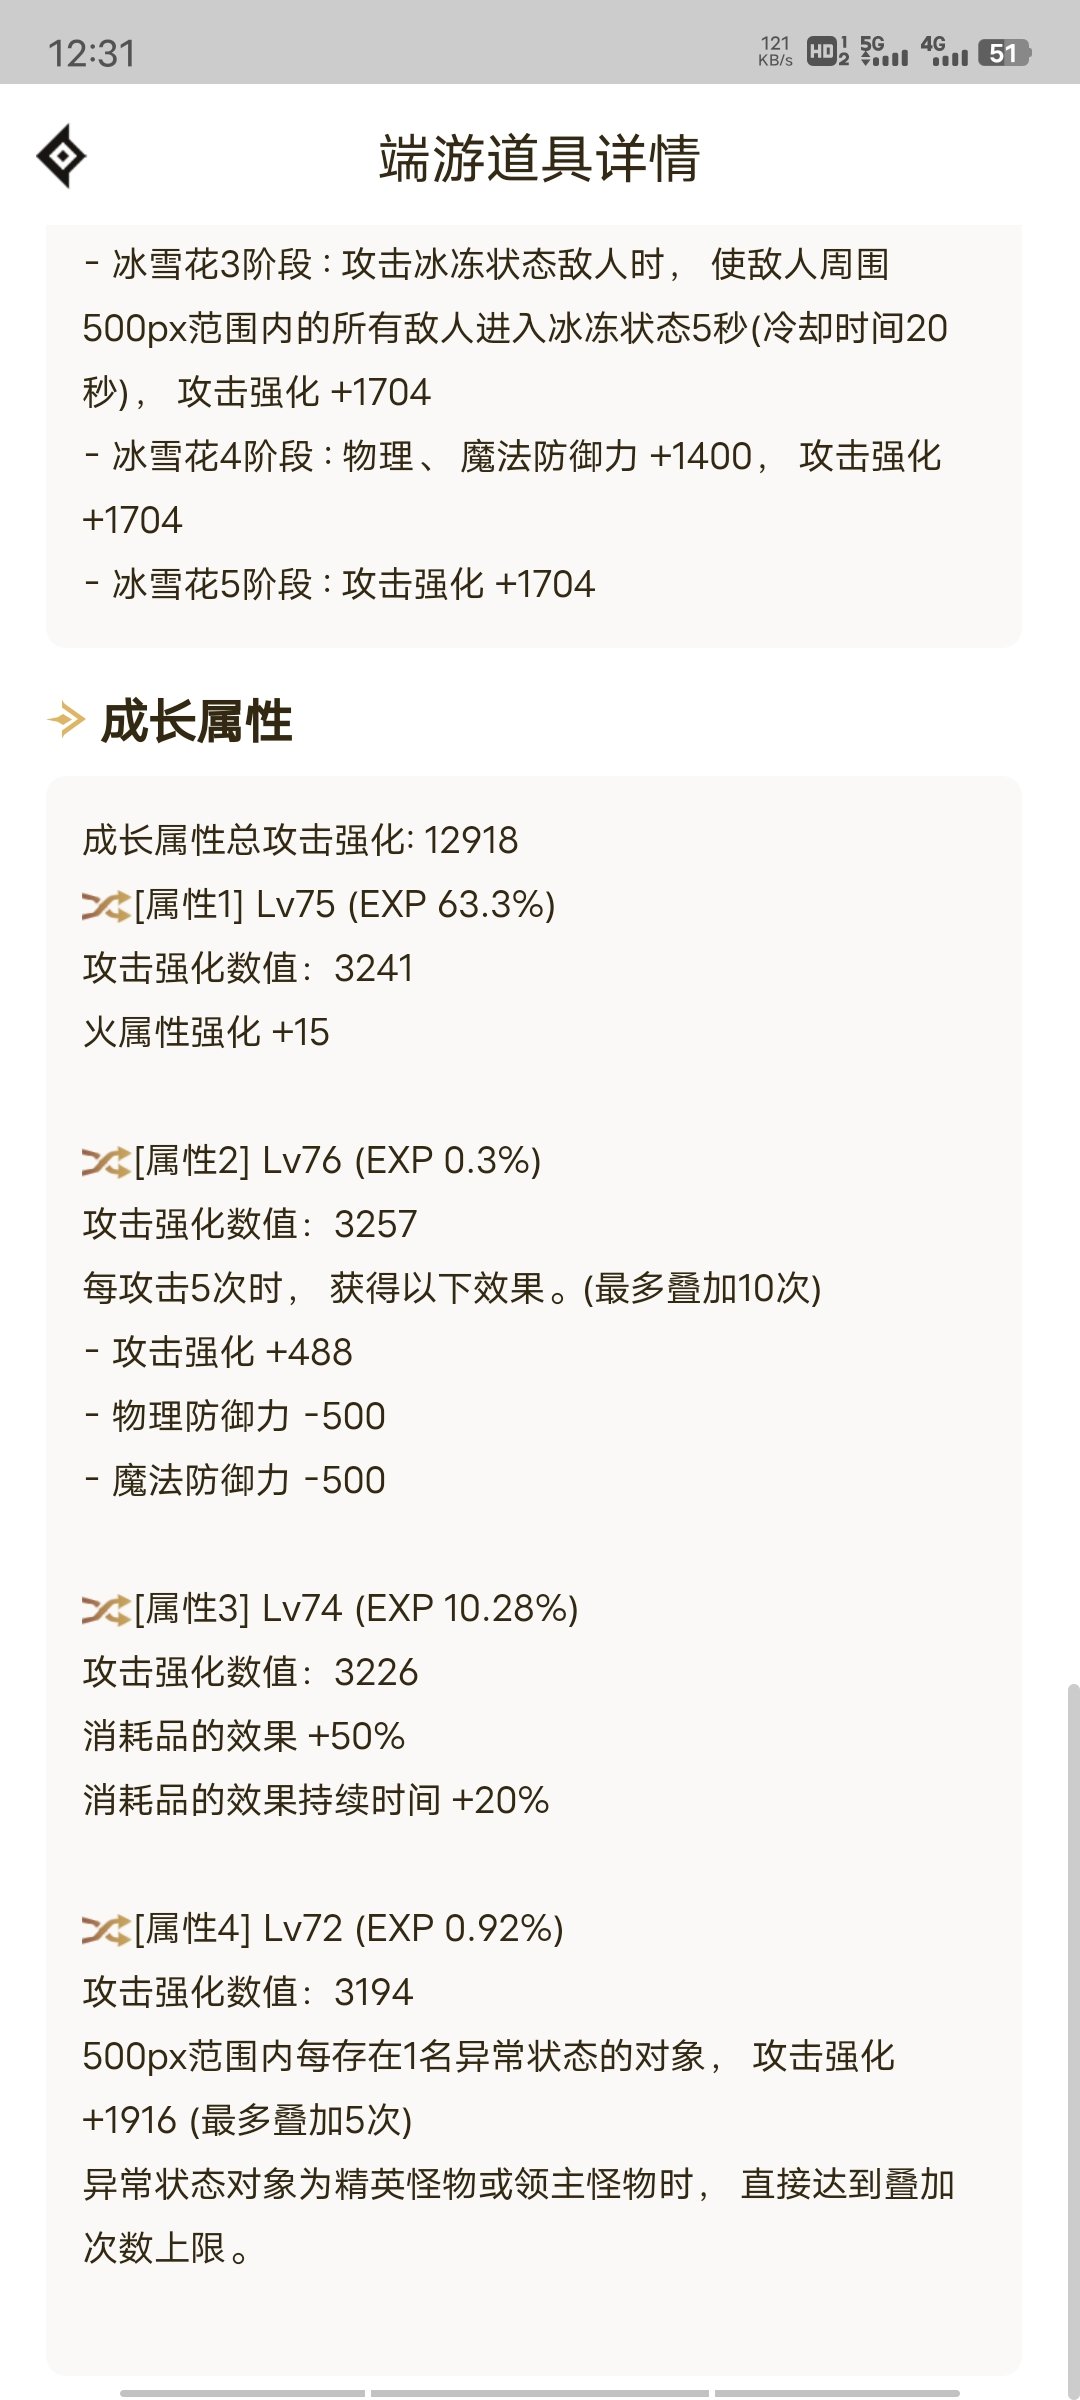This screenshot has width=1080, height=2400.
Task: Tap the gold arrow icon before 成长属性
Action: pos(66,720)
